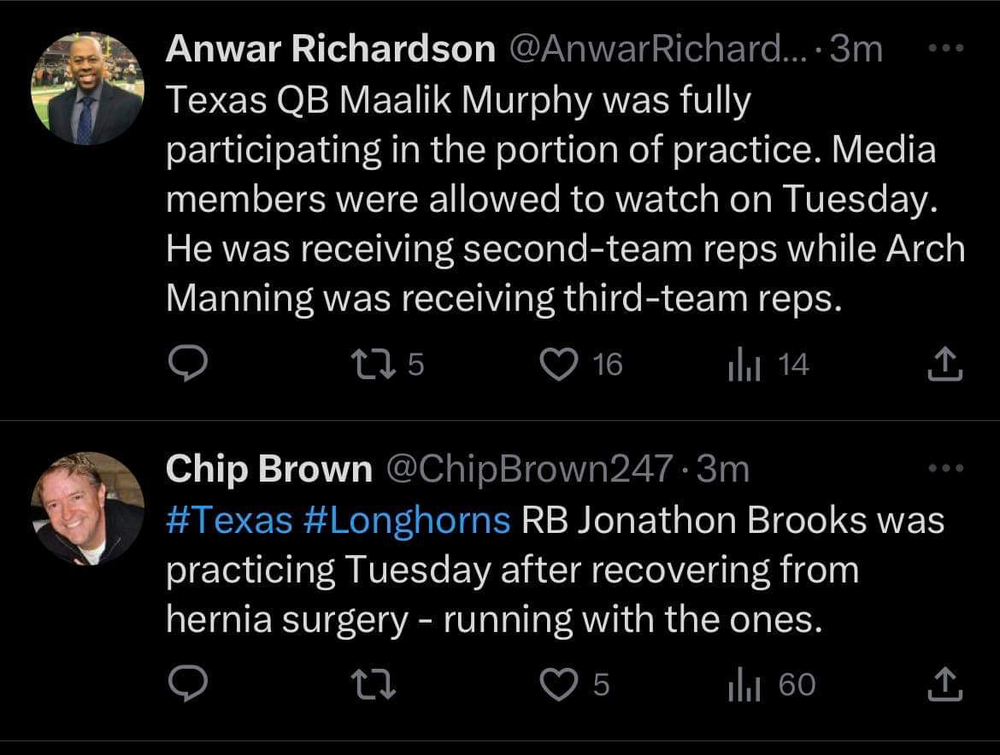Open the @ChipBrown247 handle
This screenshot has height=755, width=1000.
point(530,468)
